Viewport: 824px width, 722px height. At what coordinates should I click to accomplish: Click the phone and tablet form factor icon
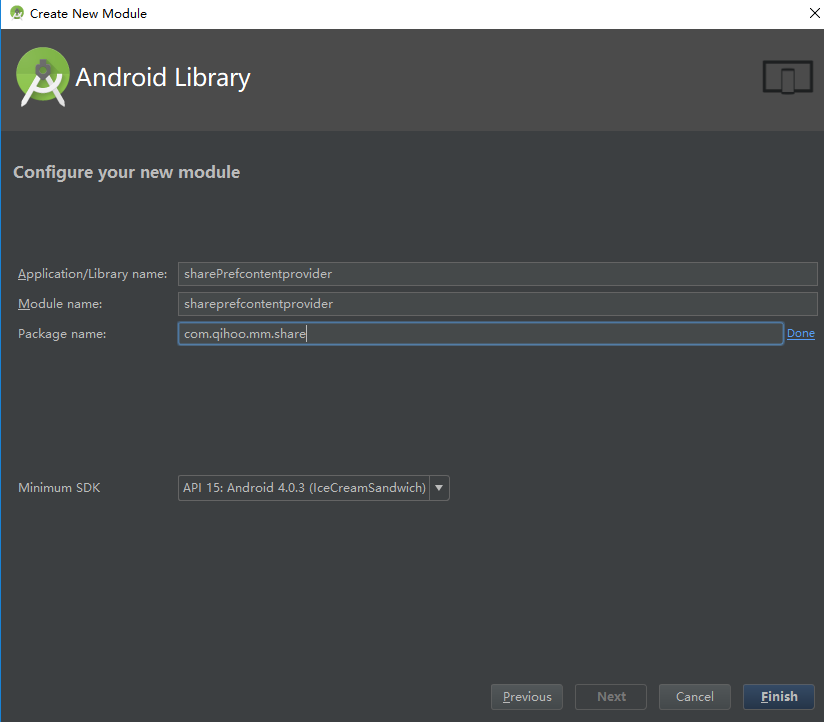click(787, 77)
